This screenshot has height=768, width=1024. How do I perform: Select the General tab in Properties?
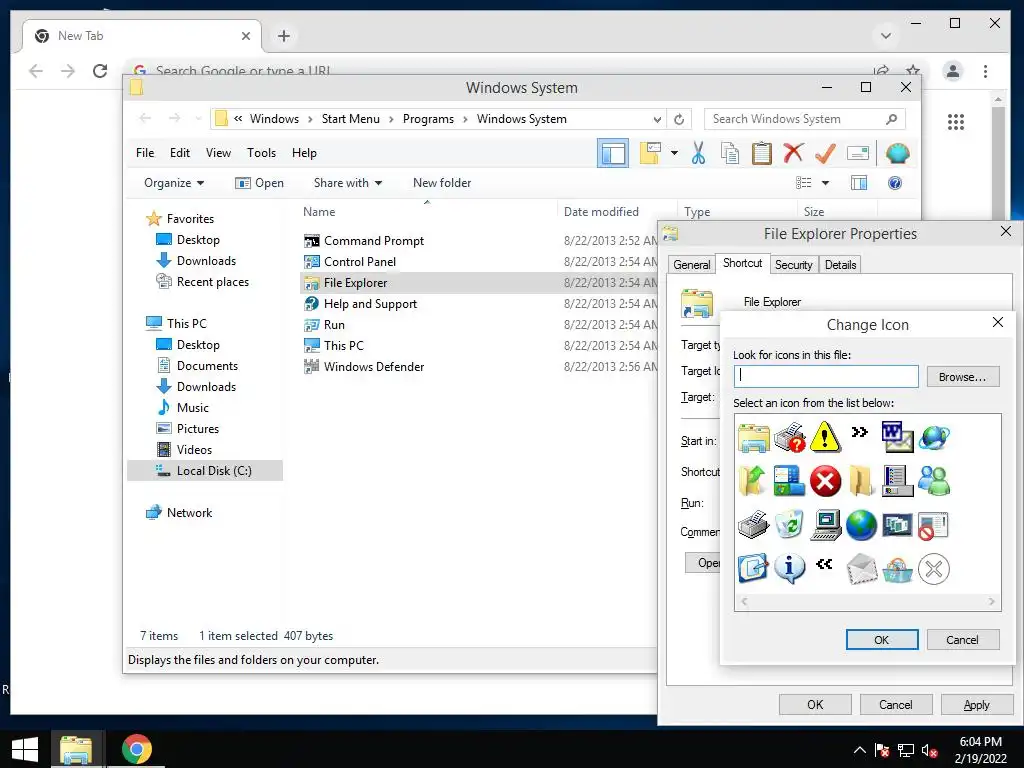coord(692,264)
